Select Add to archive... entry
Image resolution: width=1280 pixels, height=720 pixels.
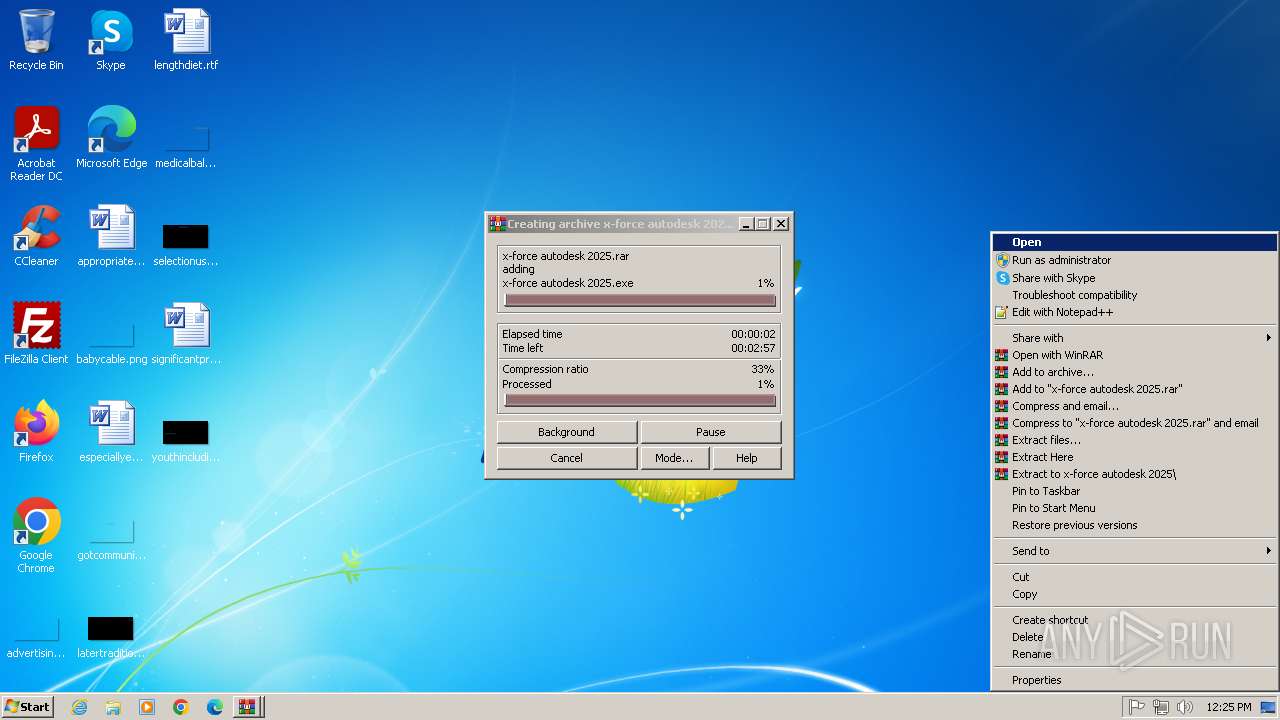[1134, 372]
